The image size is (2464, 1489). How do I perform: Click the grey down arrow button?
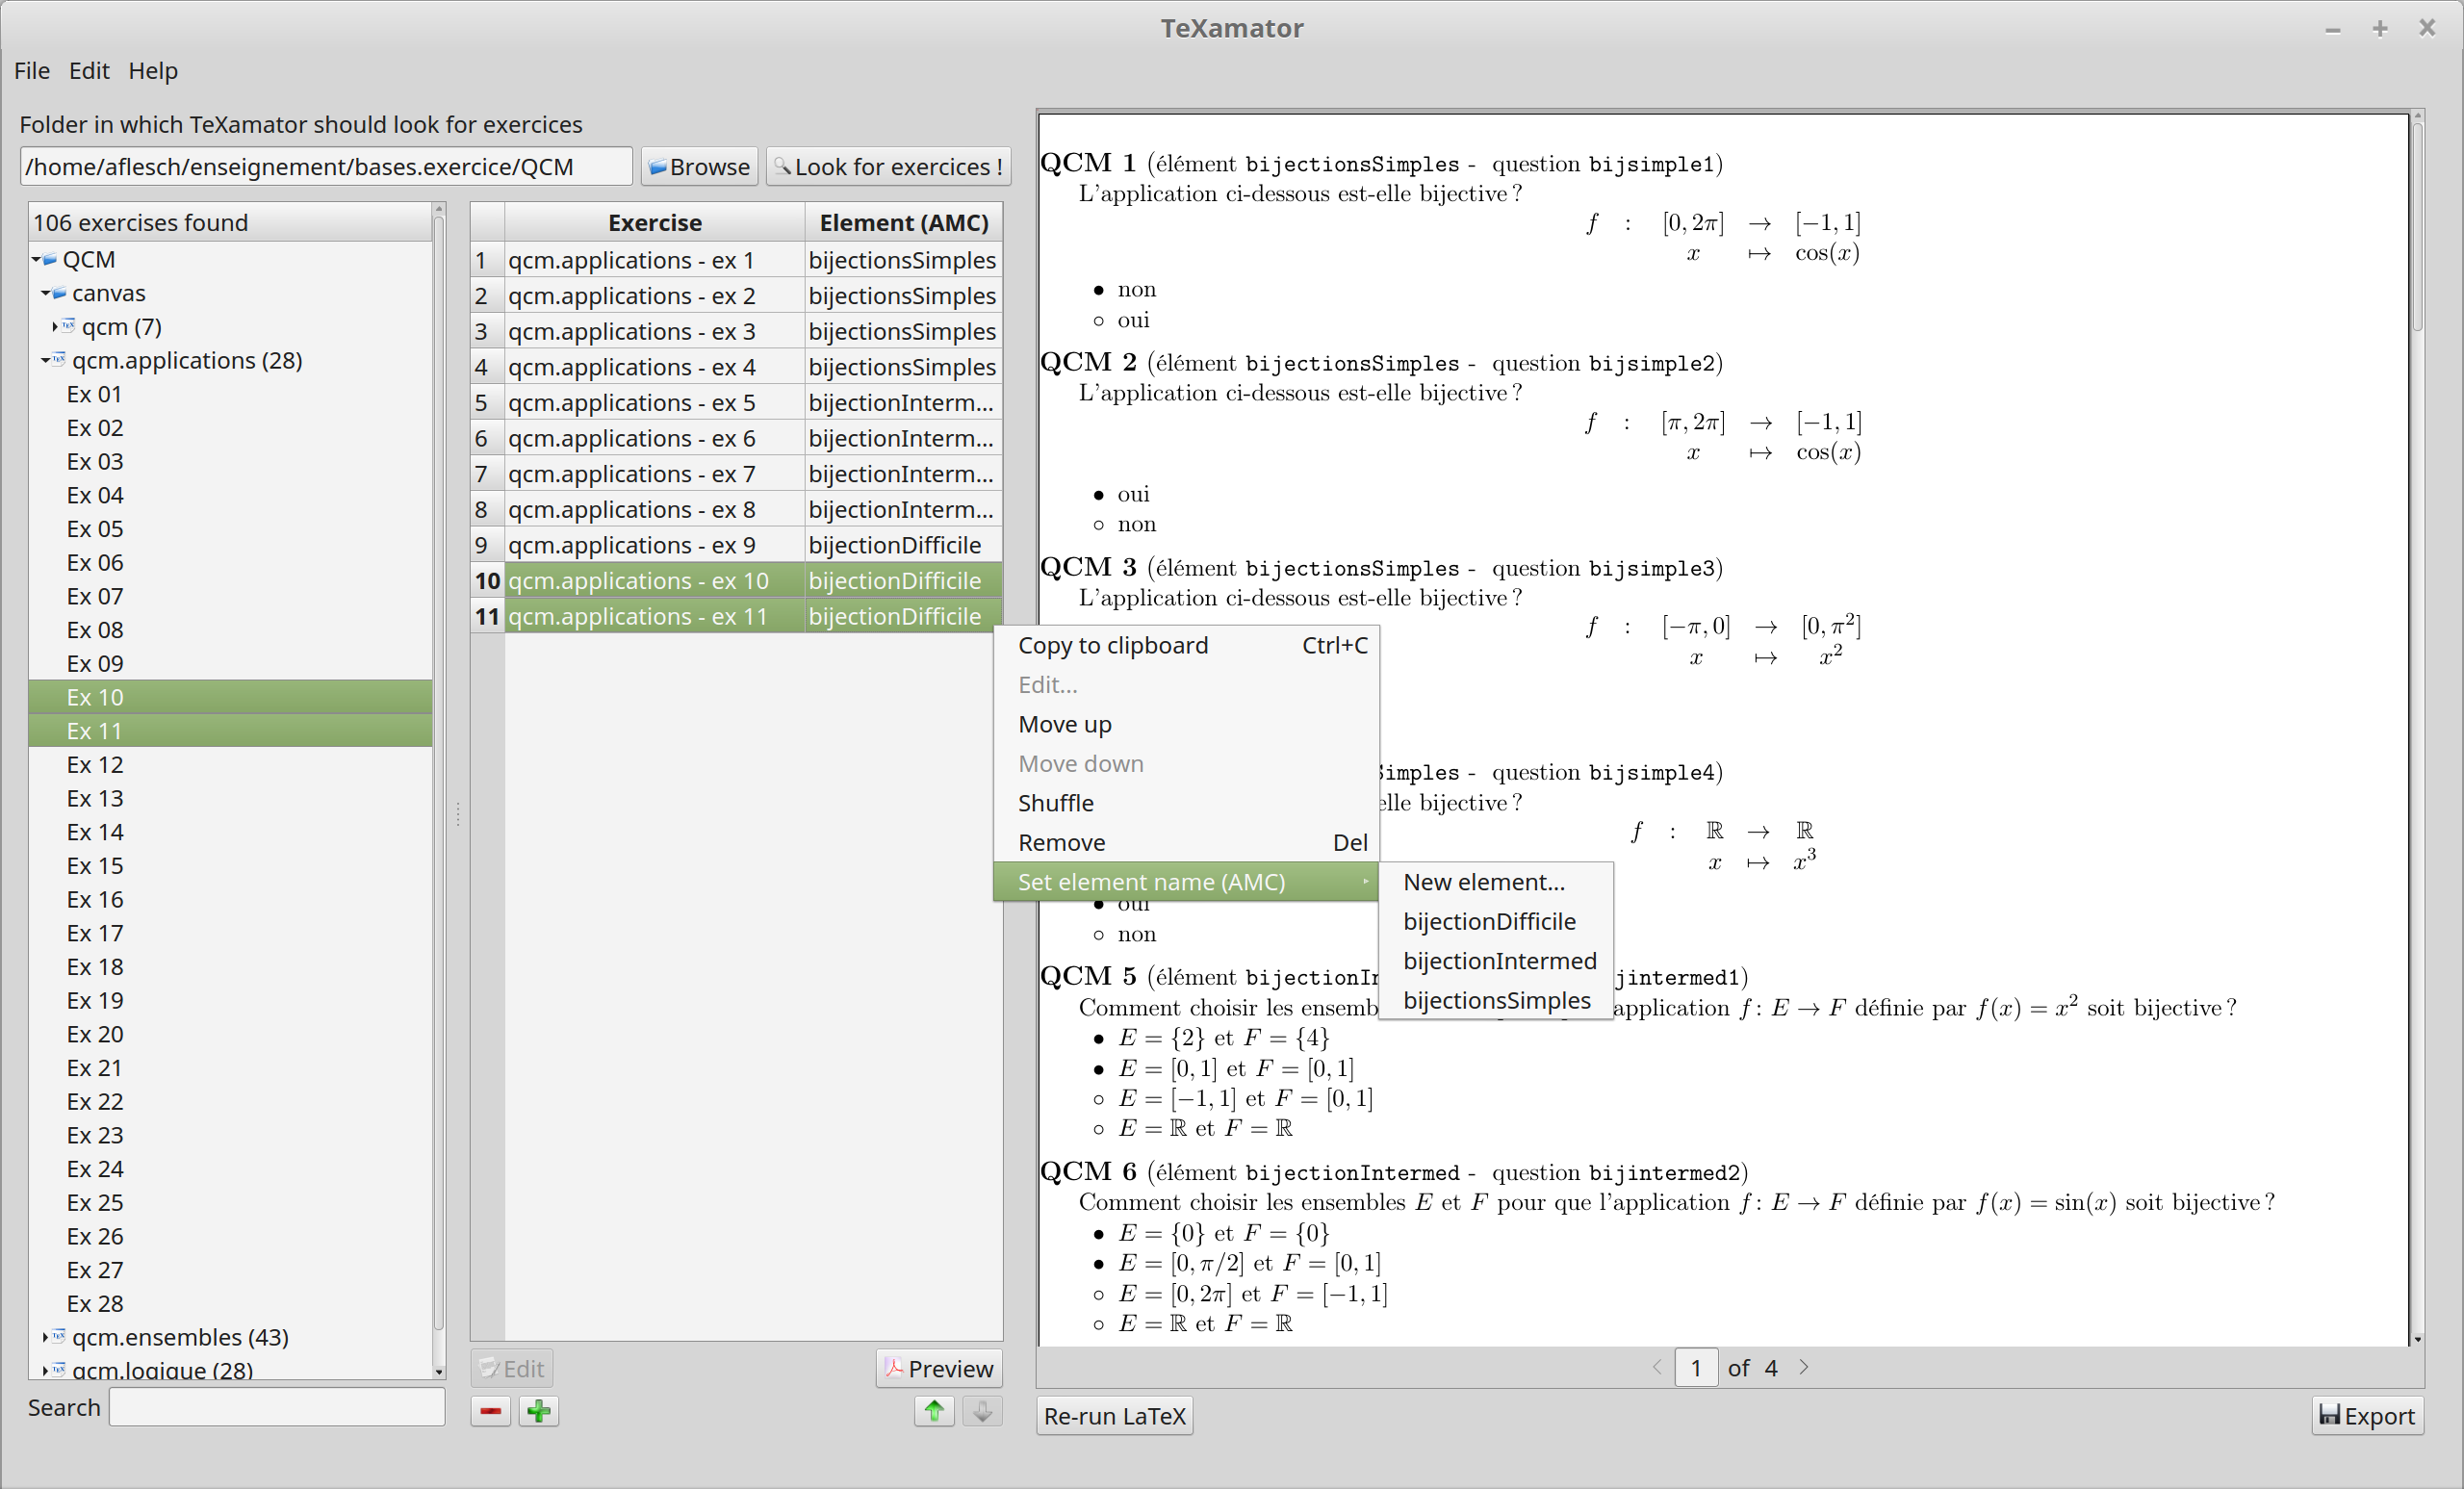982,1411
